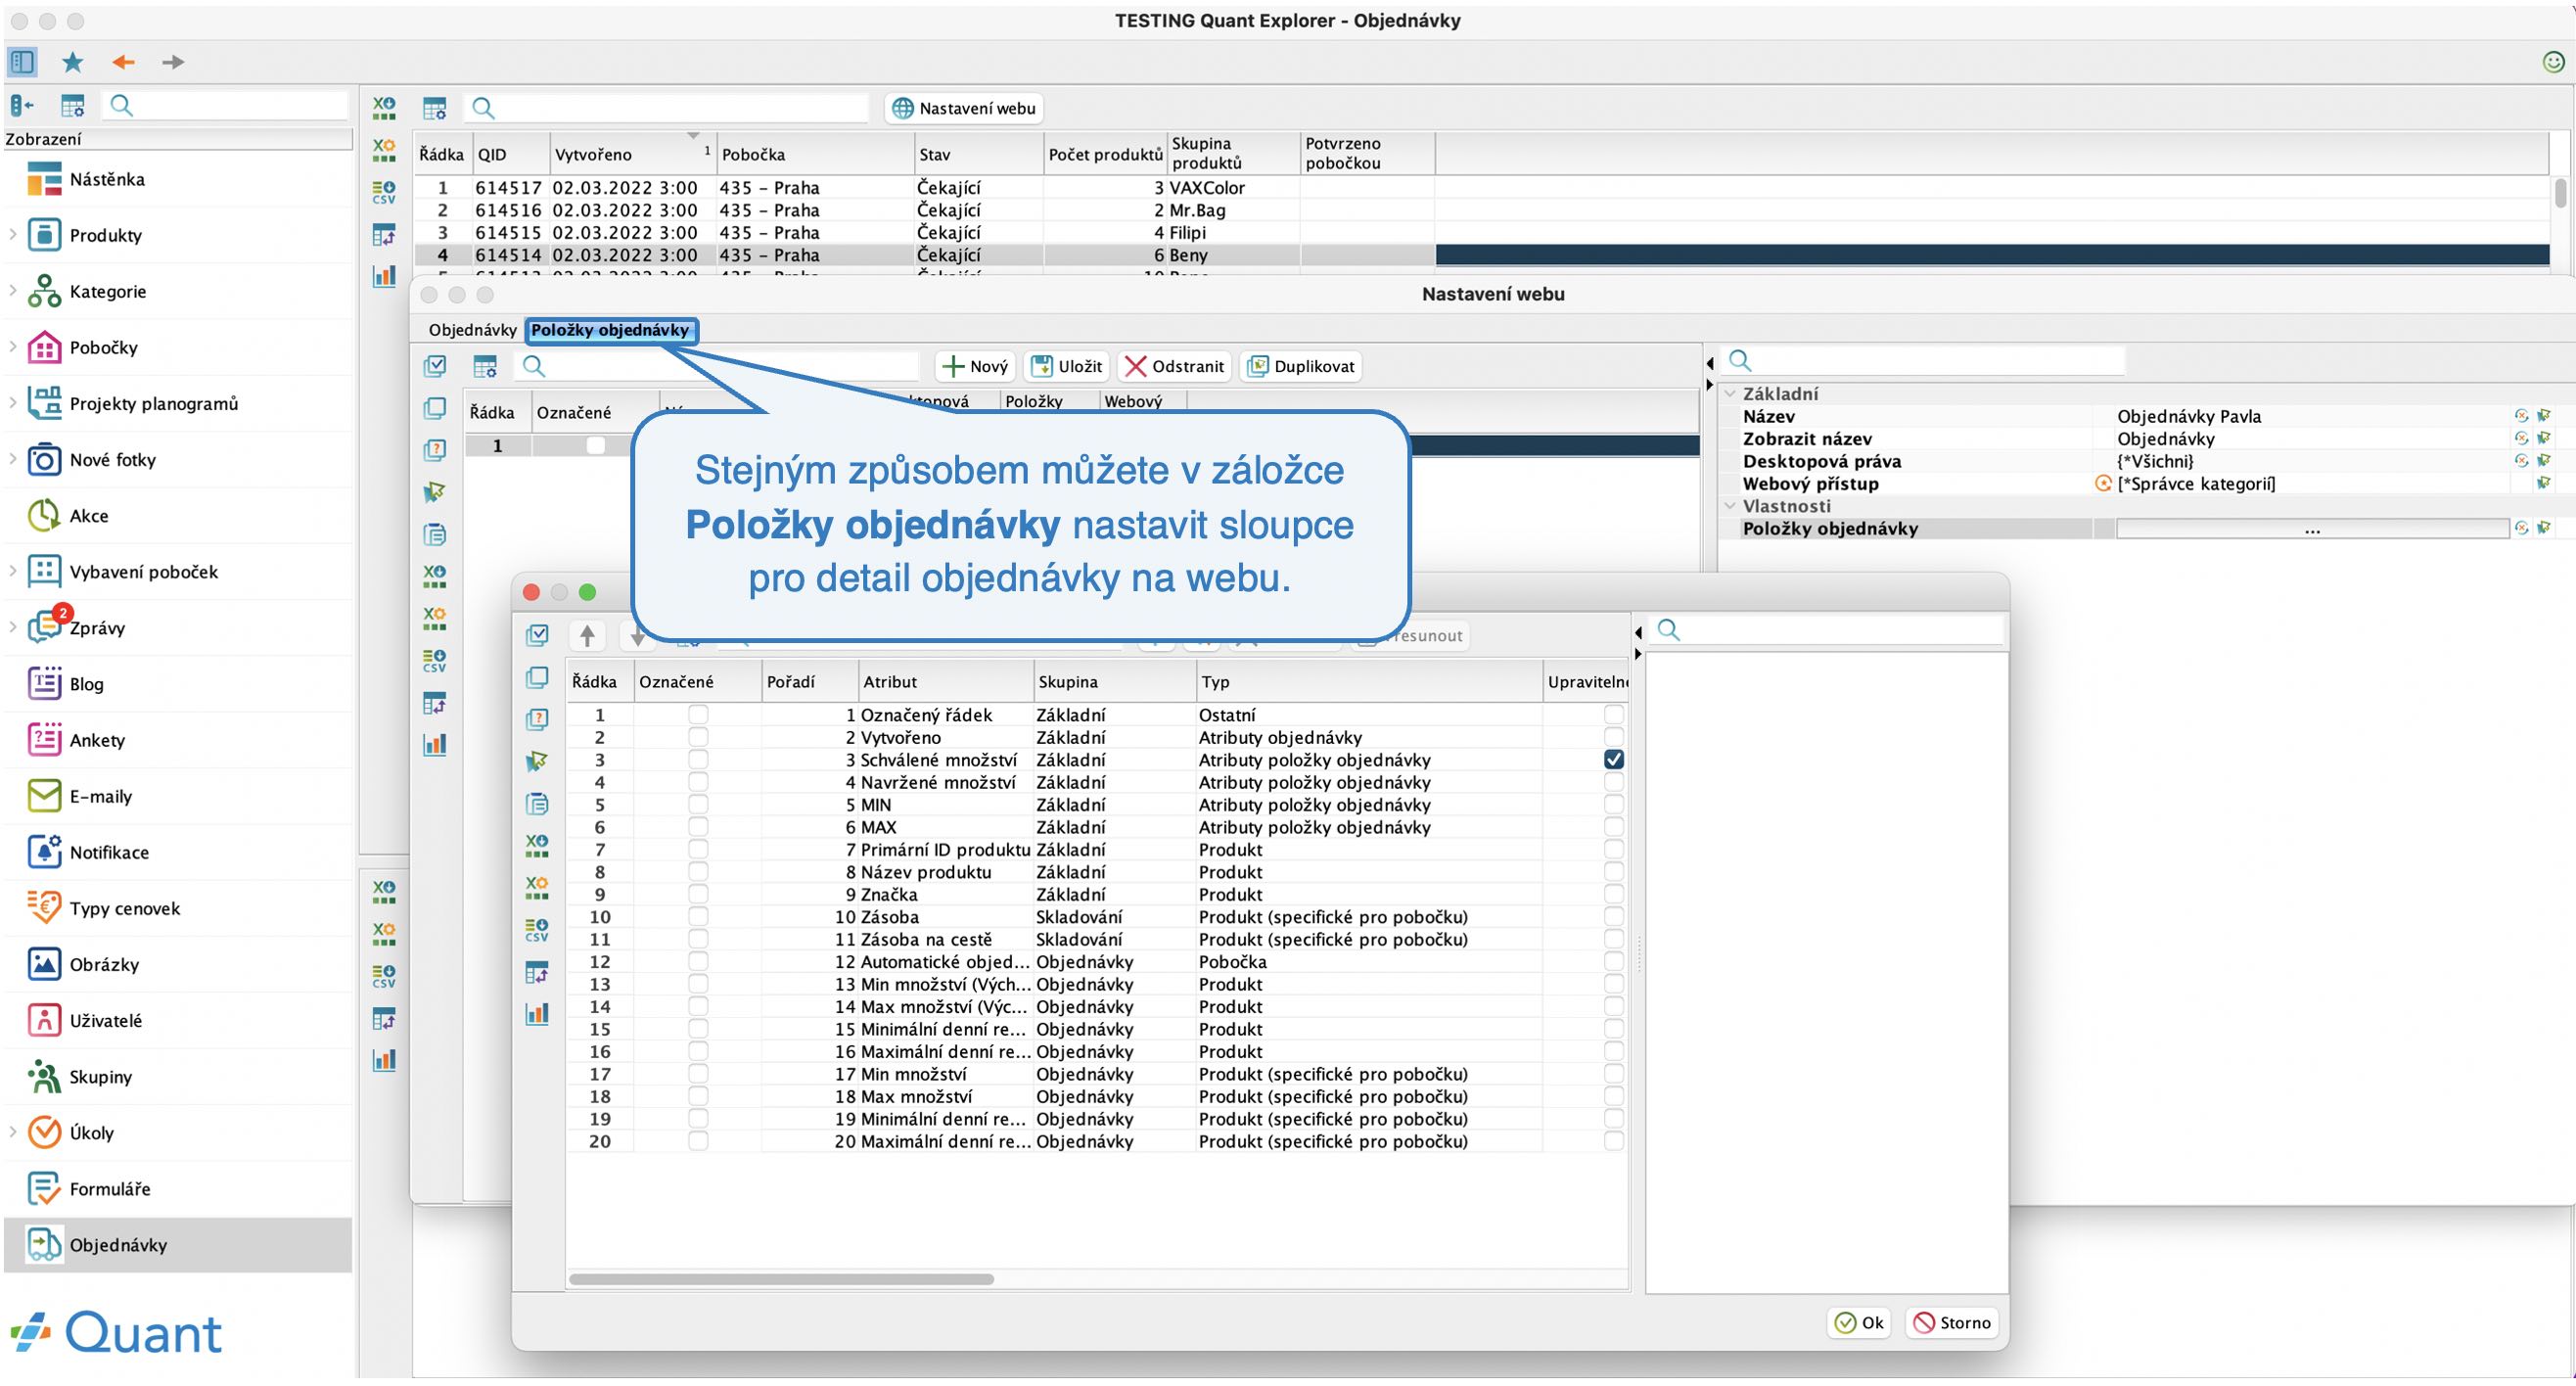Click horizontal scrollbar in column dialog
This screenshot has height=1386, width=2576.
782,1279
